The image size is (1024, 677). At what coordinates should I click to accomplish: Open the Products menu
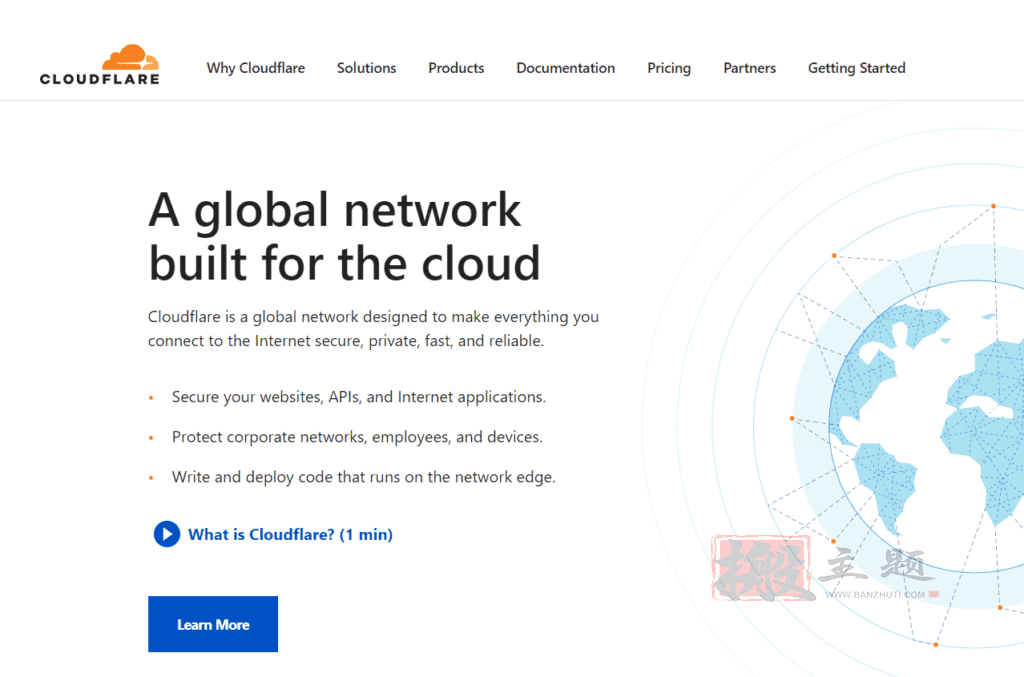(x=456, y=68)
